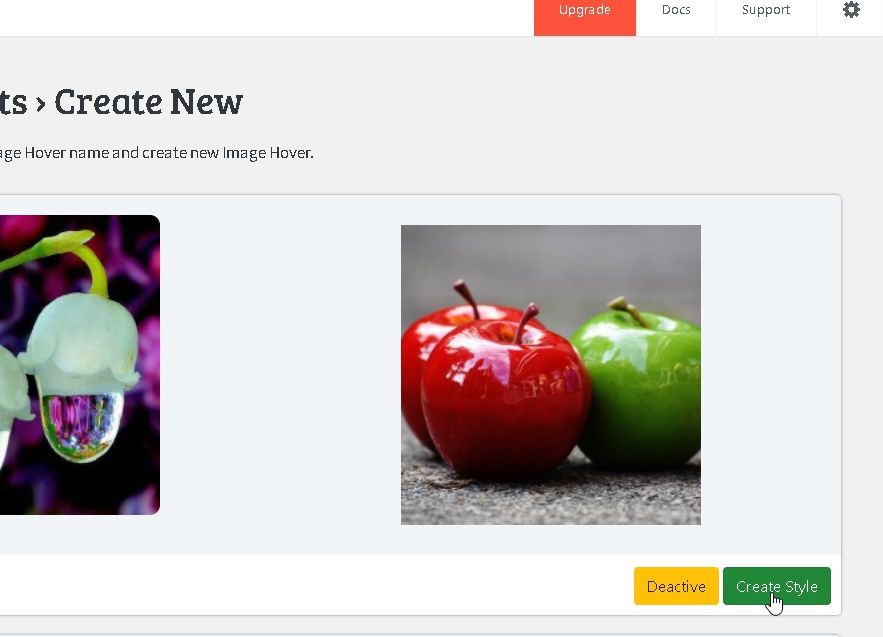Click the water droplet under the flower
The image size is (883, 637).
(x=83, y=425)
